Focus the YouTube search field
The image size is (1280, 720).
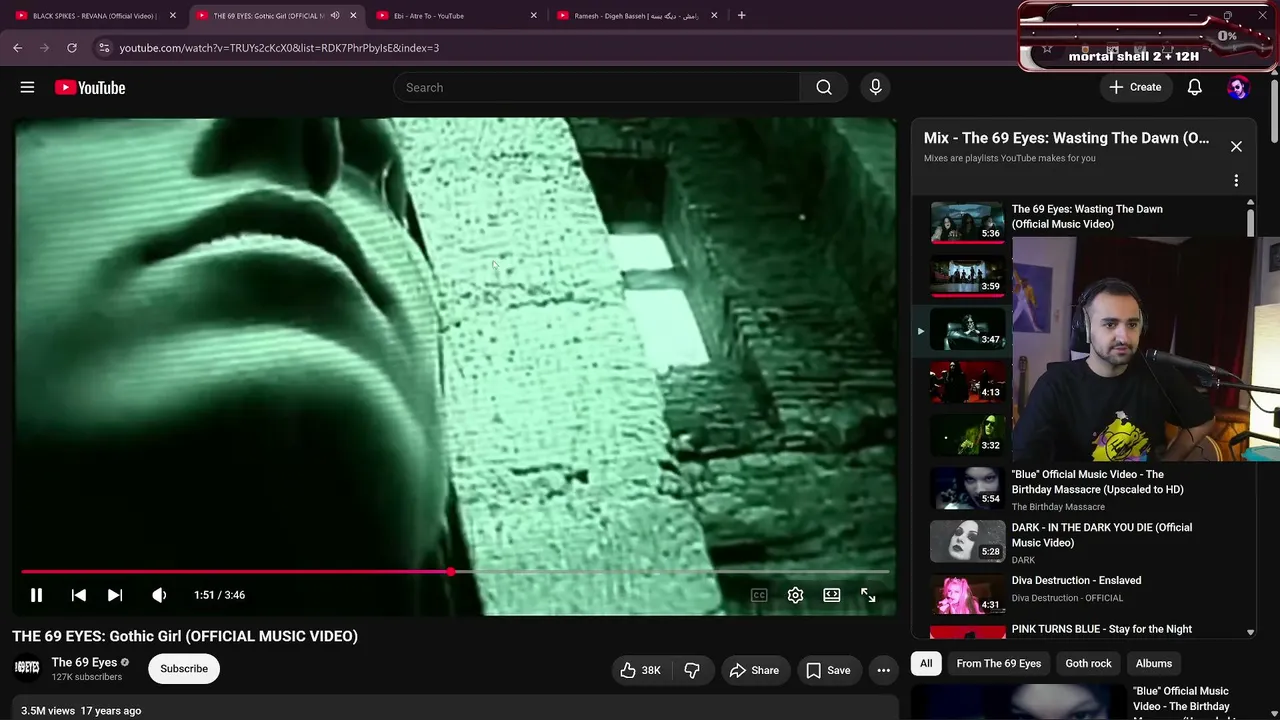tap(596, 87)
